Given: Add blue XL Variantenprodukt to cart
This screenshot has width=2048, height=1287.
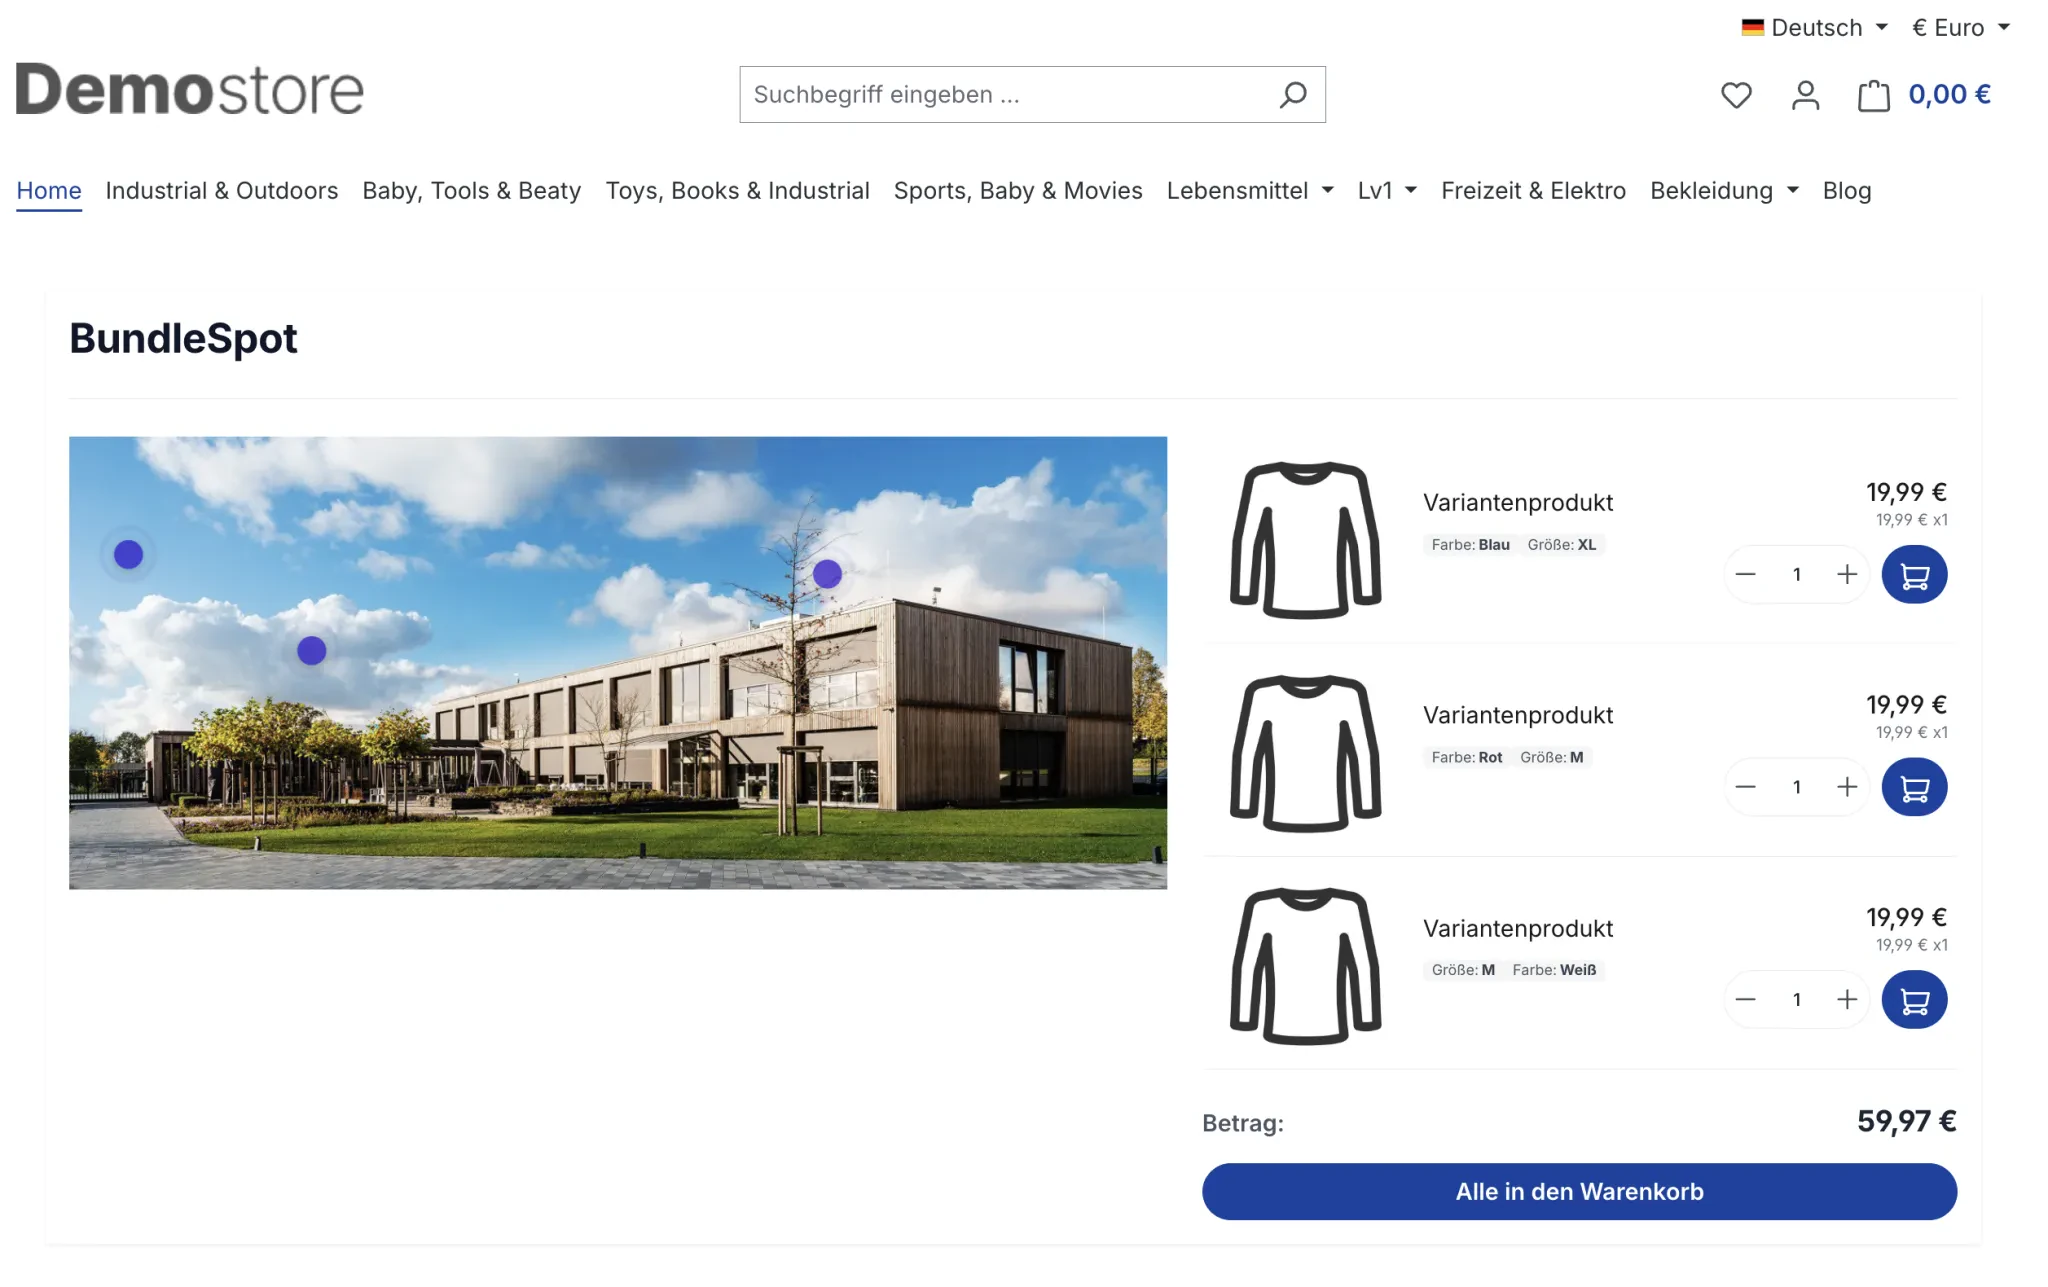Looking at the screenshot, I should 1914,574.
